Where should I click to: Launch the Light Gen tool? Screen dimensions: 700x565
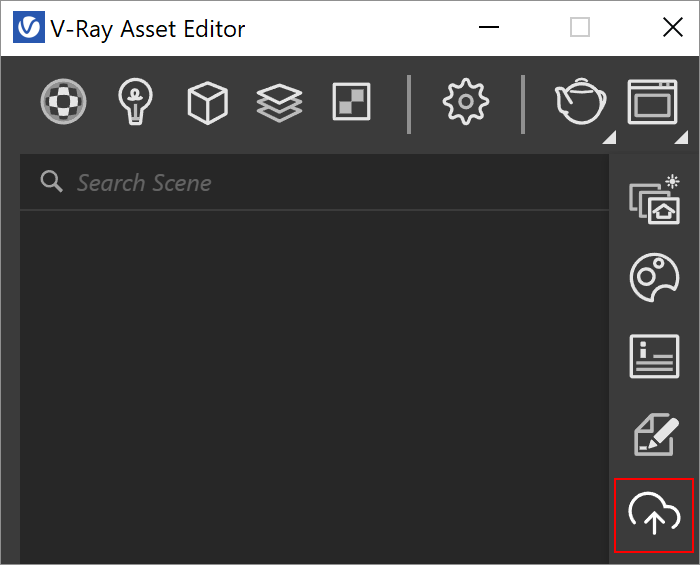point(654,199)
